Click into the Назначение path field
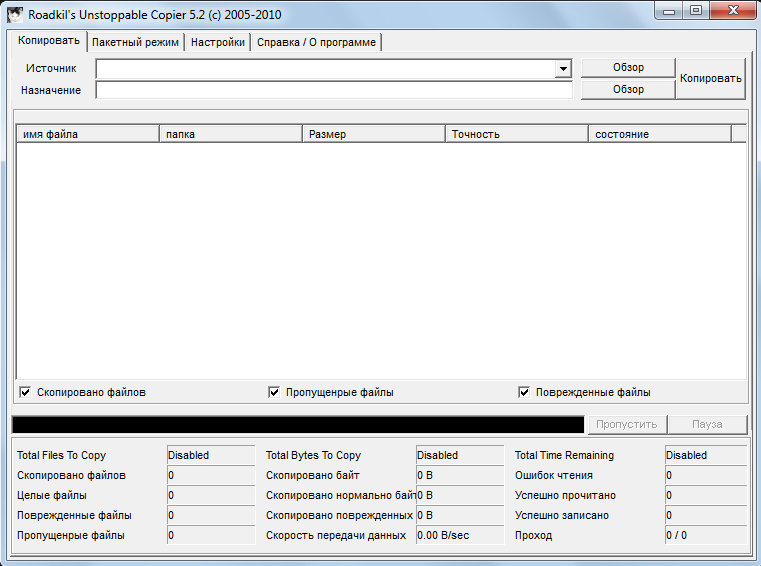Screen dimensions: 761x566 [334, 90]
